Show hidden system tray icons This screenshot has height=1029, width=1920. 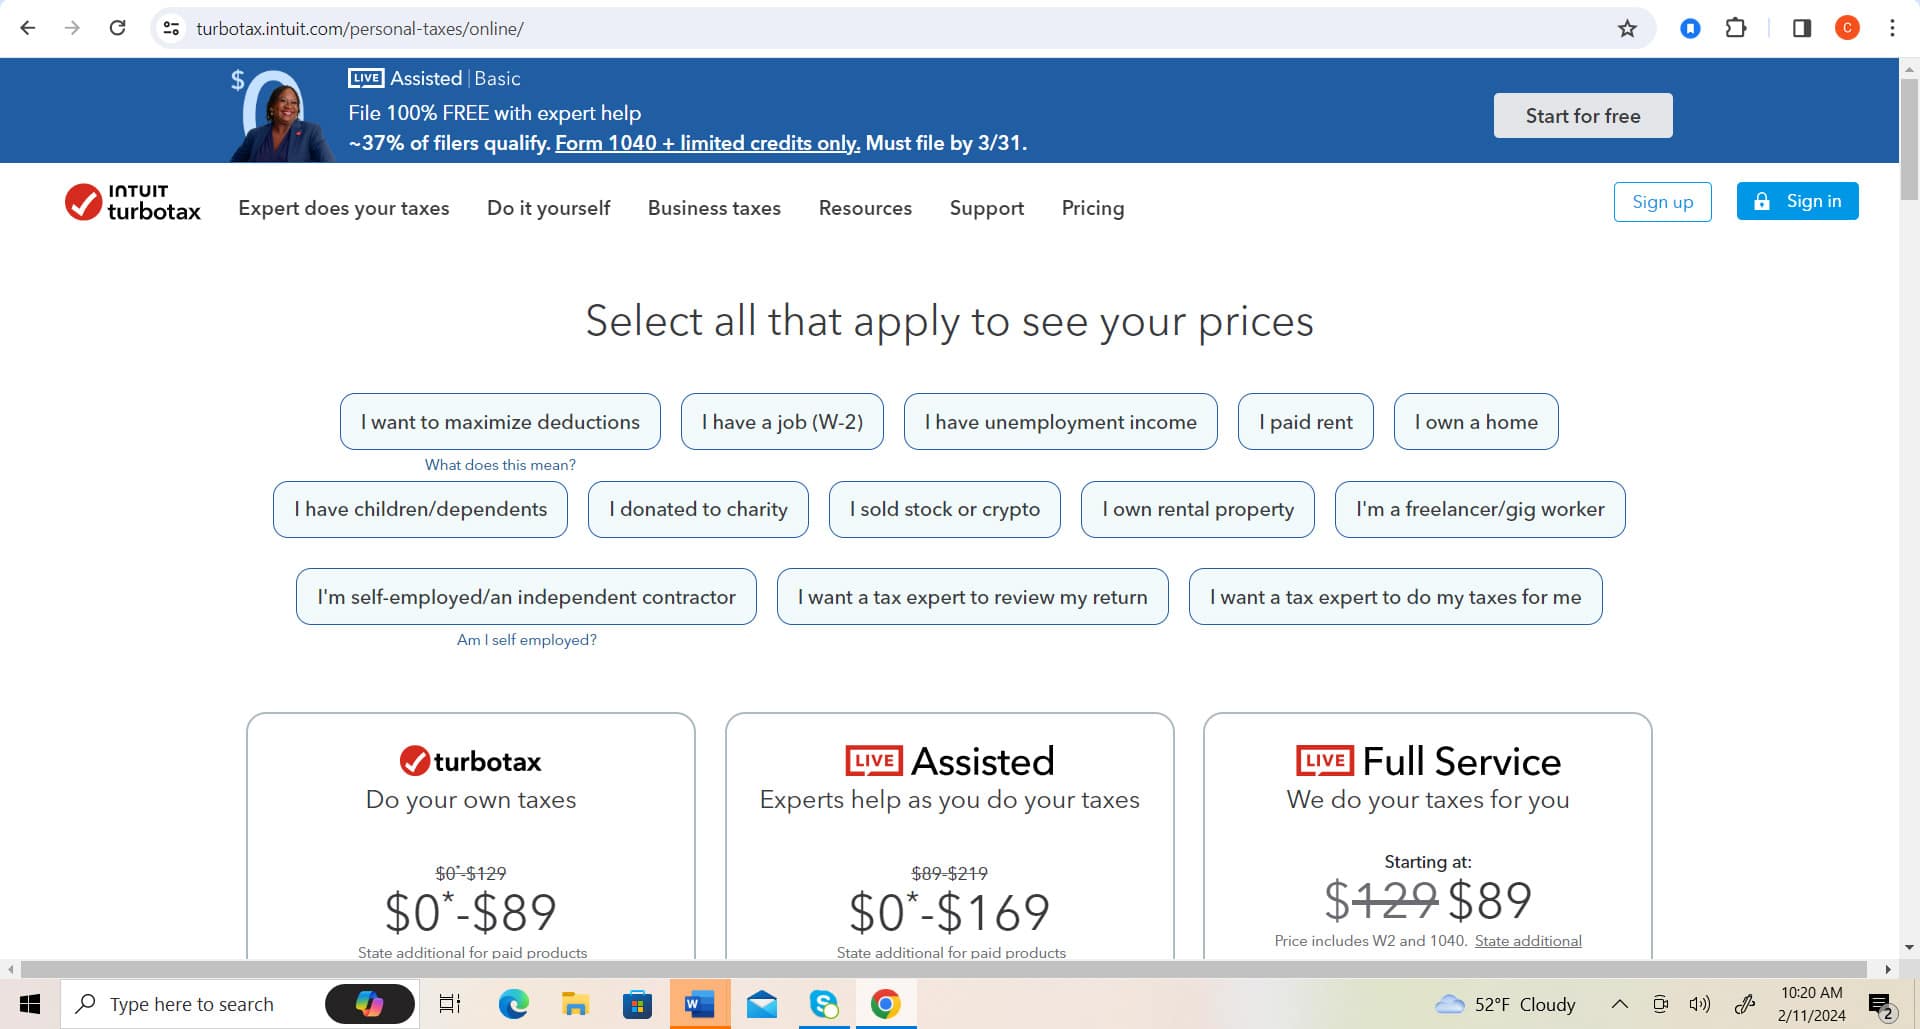[1619, 1004]
